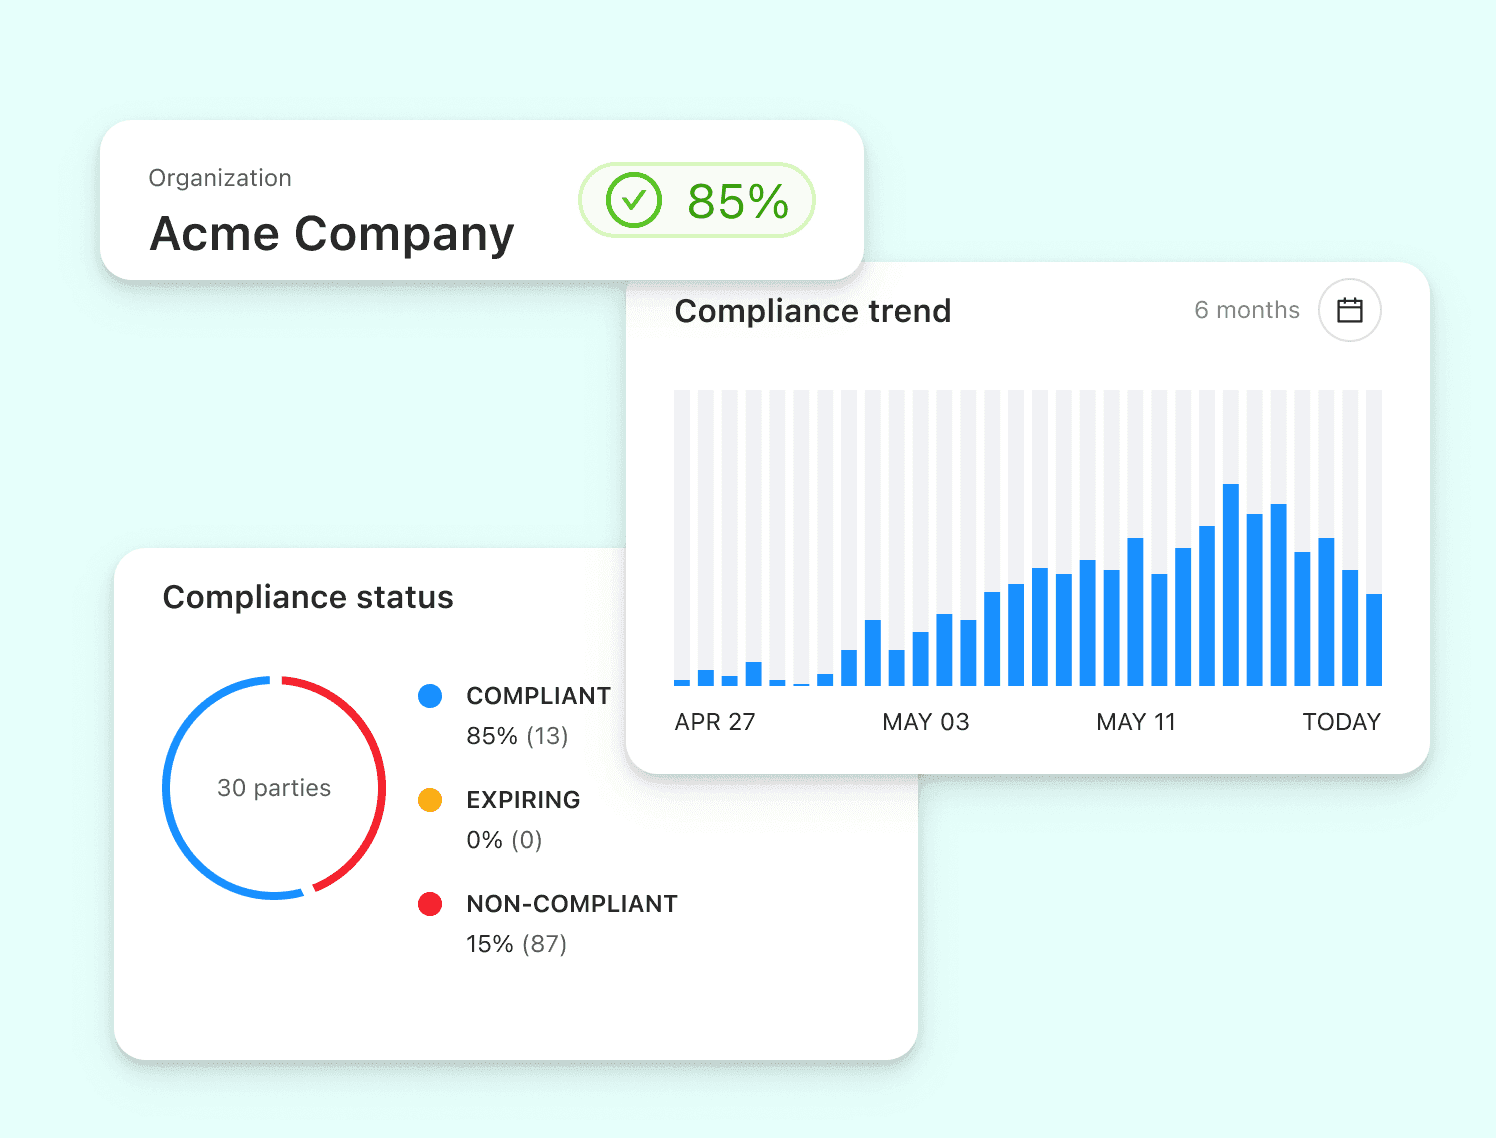Click the 'Compliance trend' heading

point(813,311)
